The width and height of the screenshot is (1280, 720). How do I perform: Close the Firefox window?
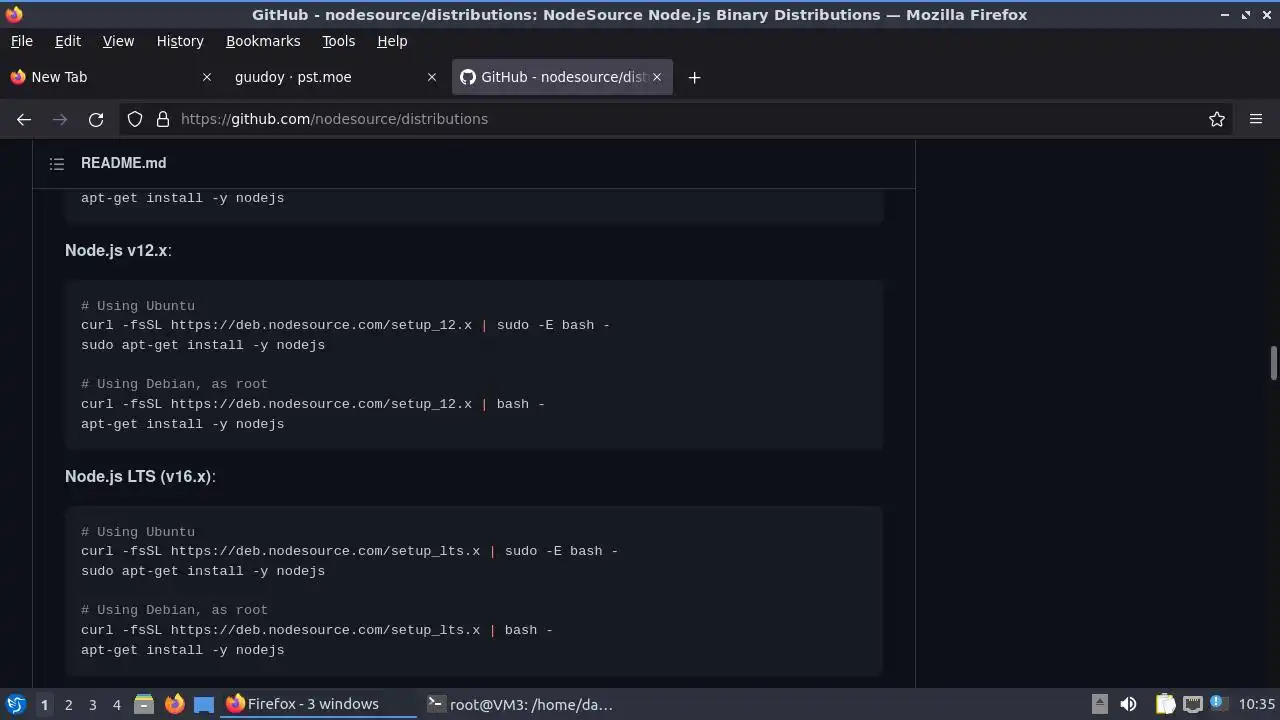pyautogui.click(x=1267, y=15)
